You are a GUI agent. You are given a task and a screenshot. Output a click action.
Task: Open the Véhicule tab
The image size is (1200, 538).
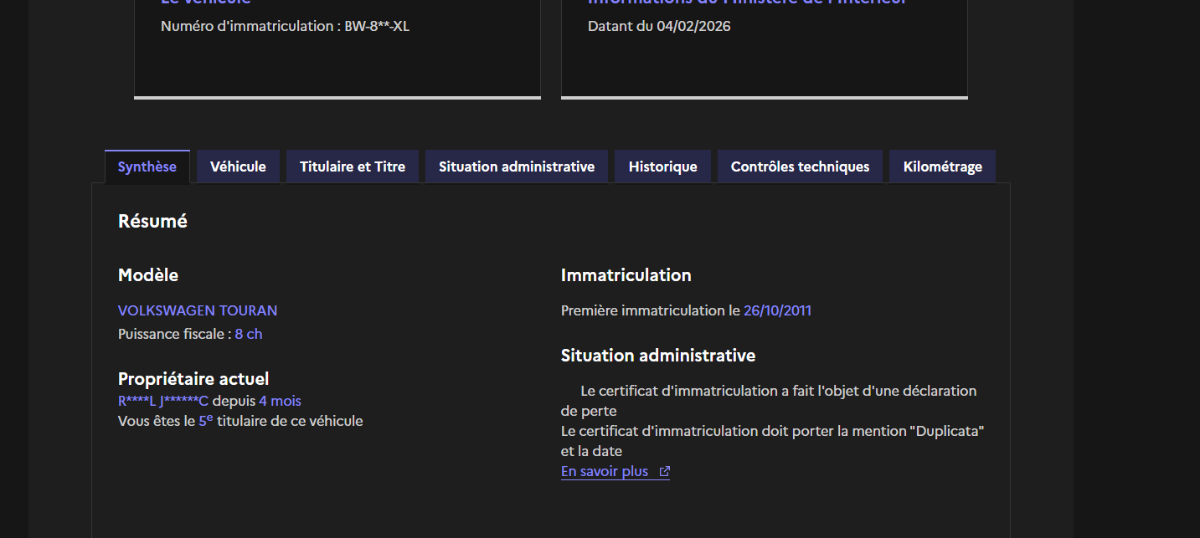click(238, 167)
